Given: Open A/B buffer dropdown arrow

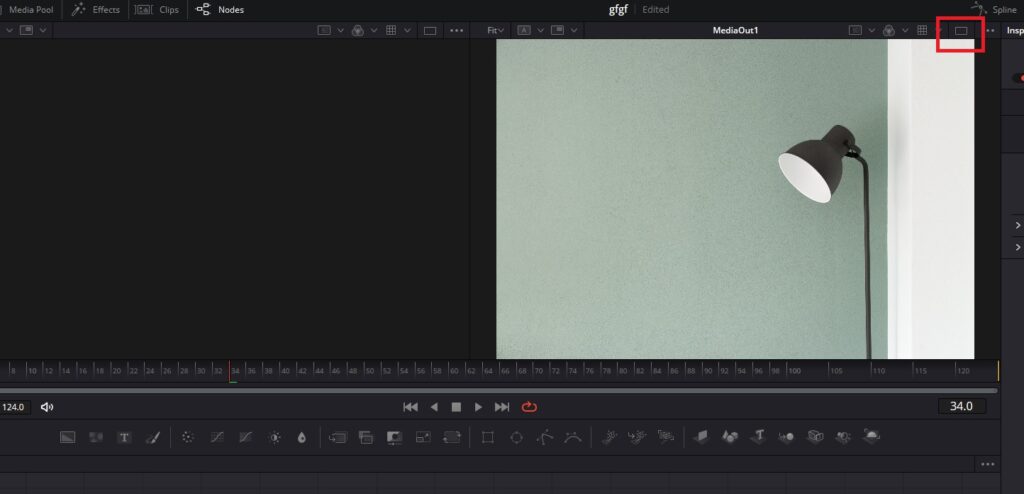Looking at the screenshot, I should point(540,30).
